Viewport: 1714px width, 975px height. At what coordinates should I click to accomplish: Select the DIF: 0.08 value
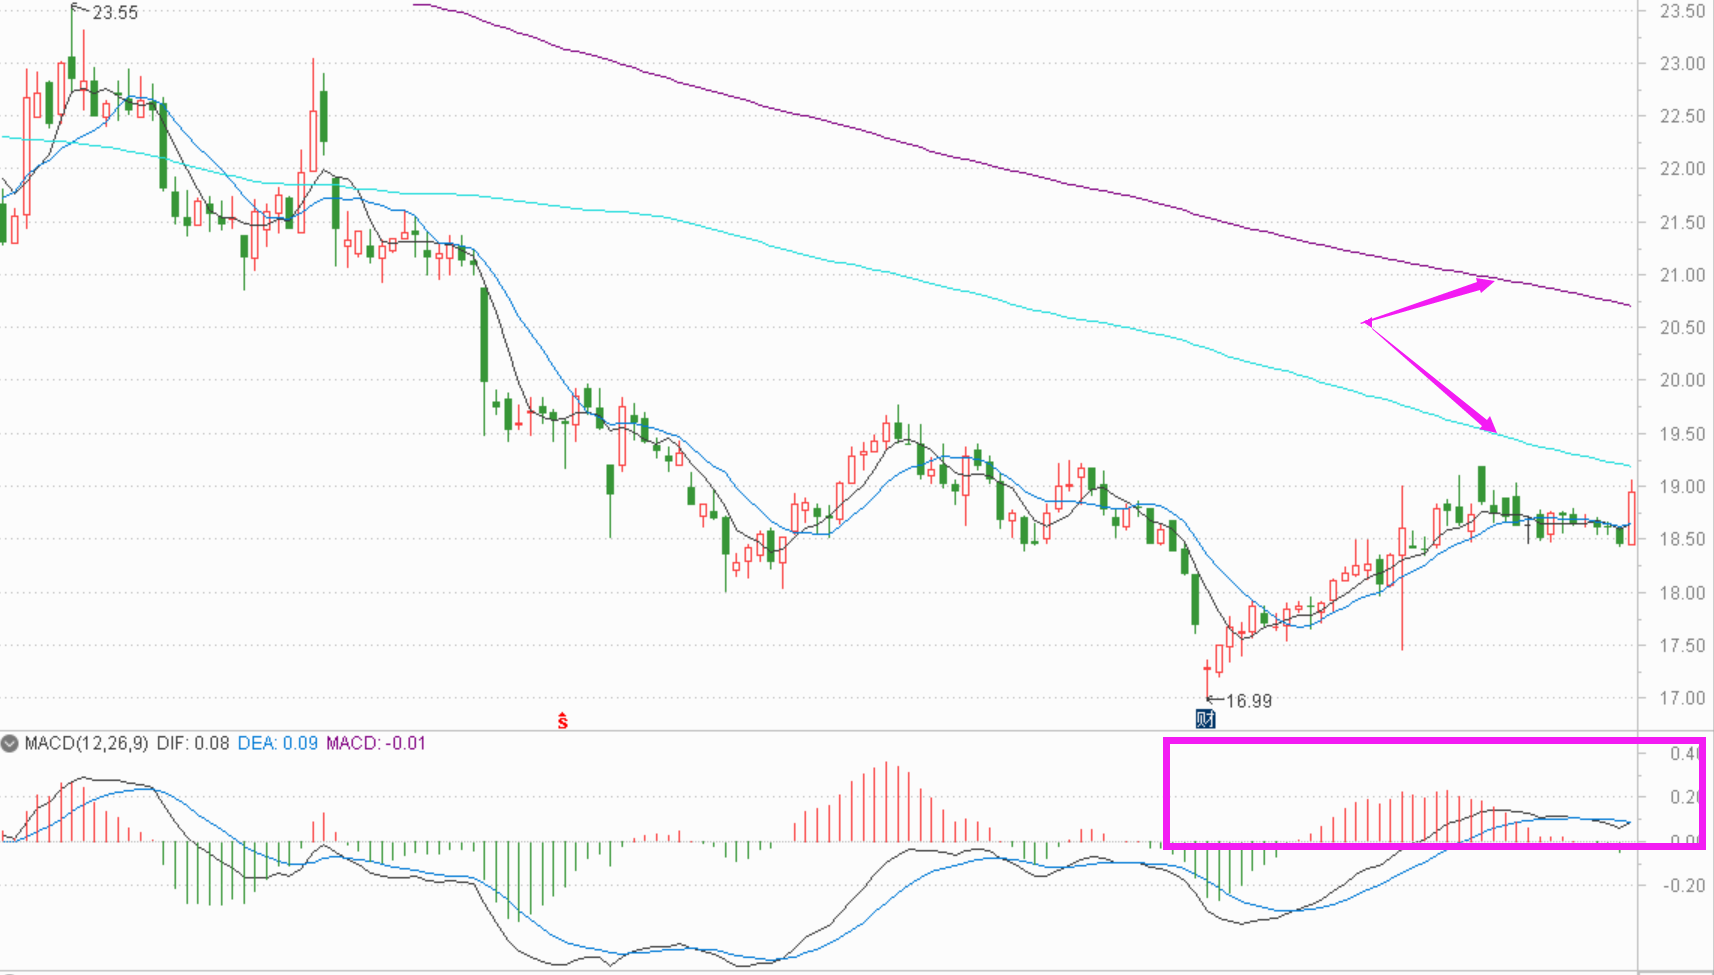193,743
